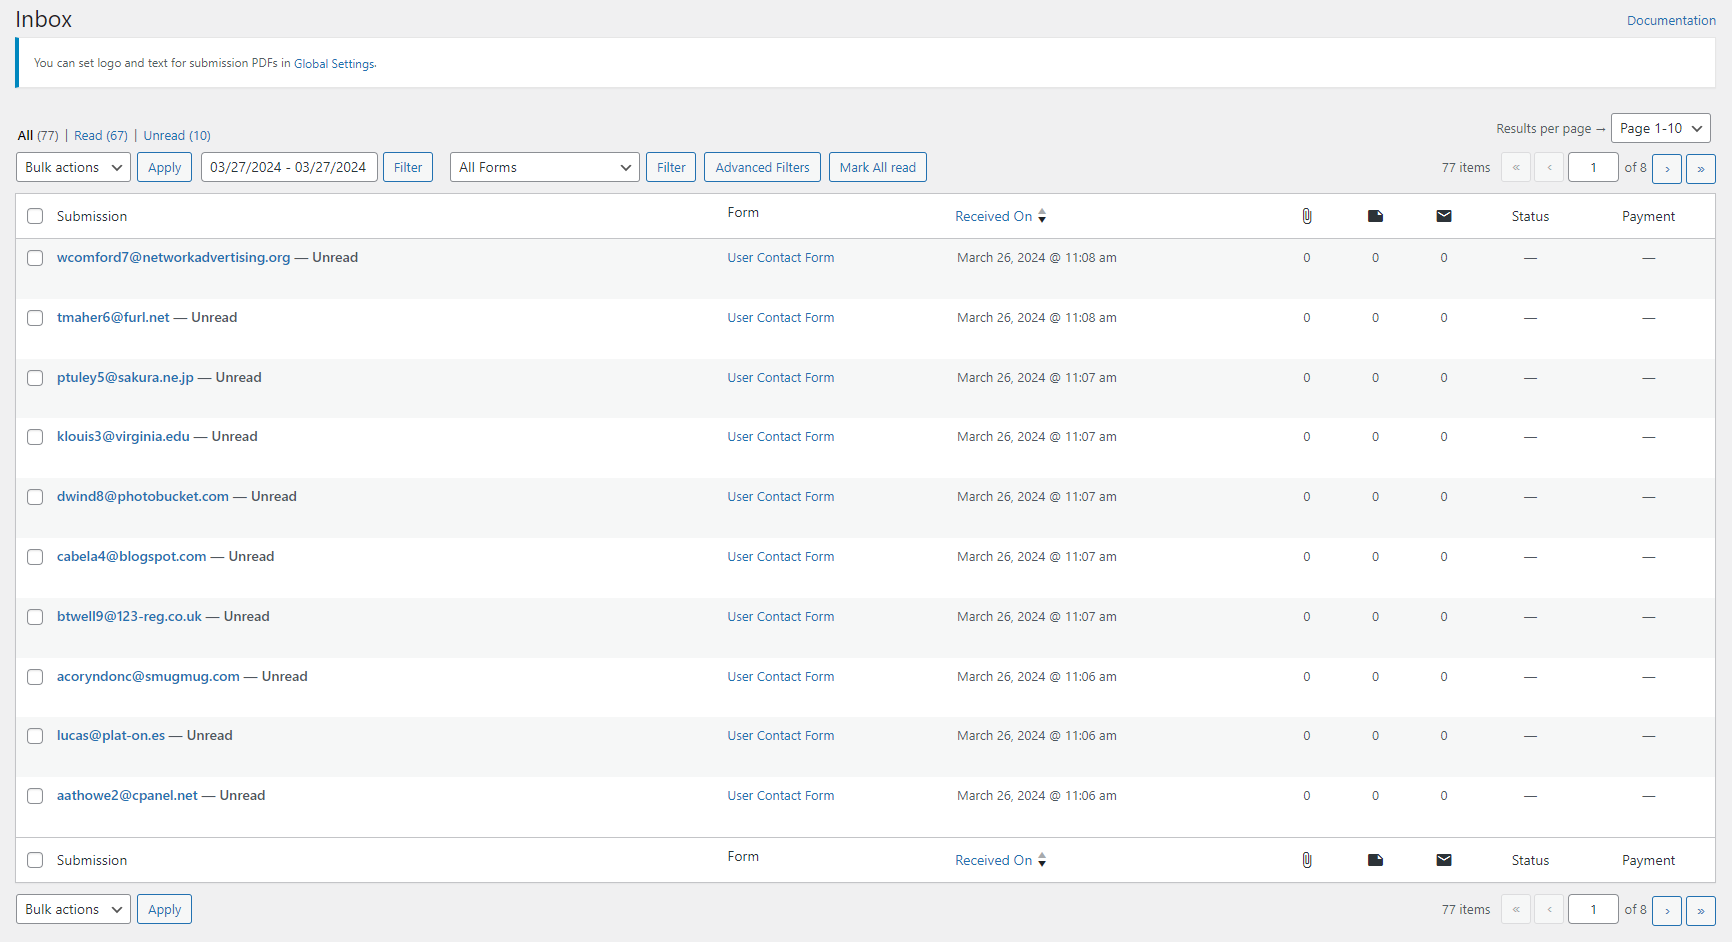This screenshot has width=1732, height=942.
Task: Select all submissions with header checkbox
Action: tap(35, 215)
